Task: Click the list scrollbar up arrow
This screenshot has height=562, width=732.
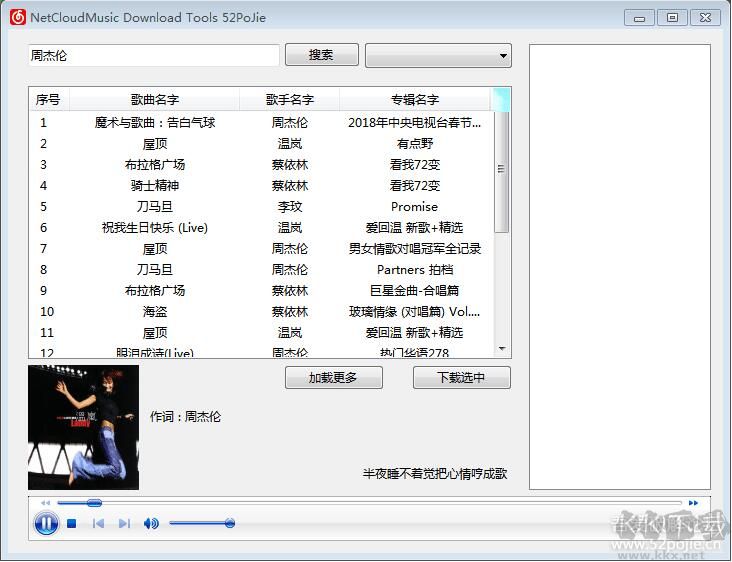Action: [502, 97]
